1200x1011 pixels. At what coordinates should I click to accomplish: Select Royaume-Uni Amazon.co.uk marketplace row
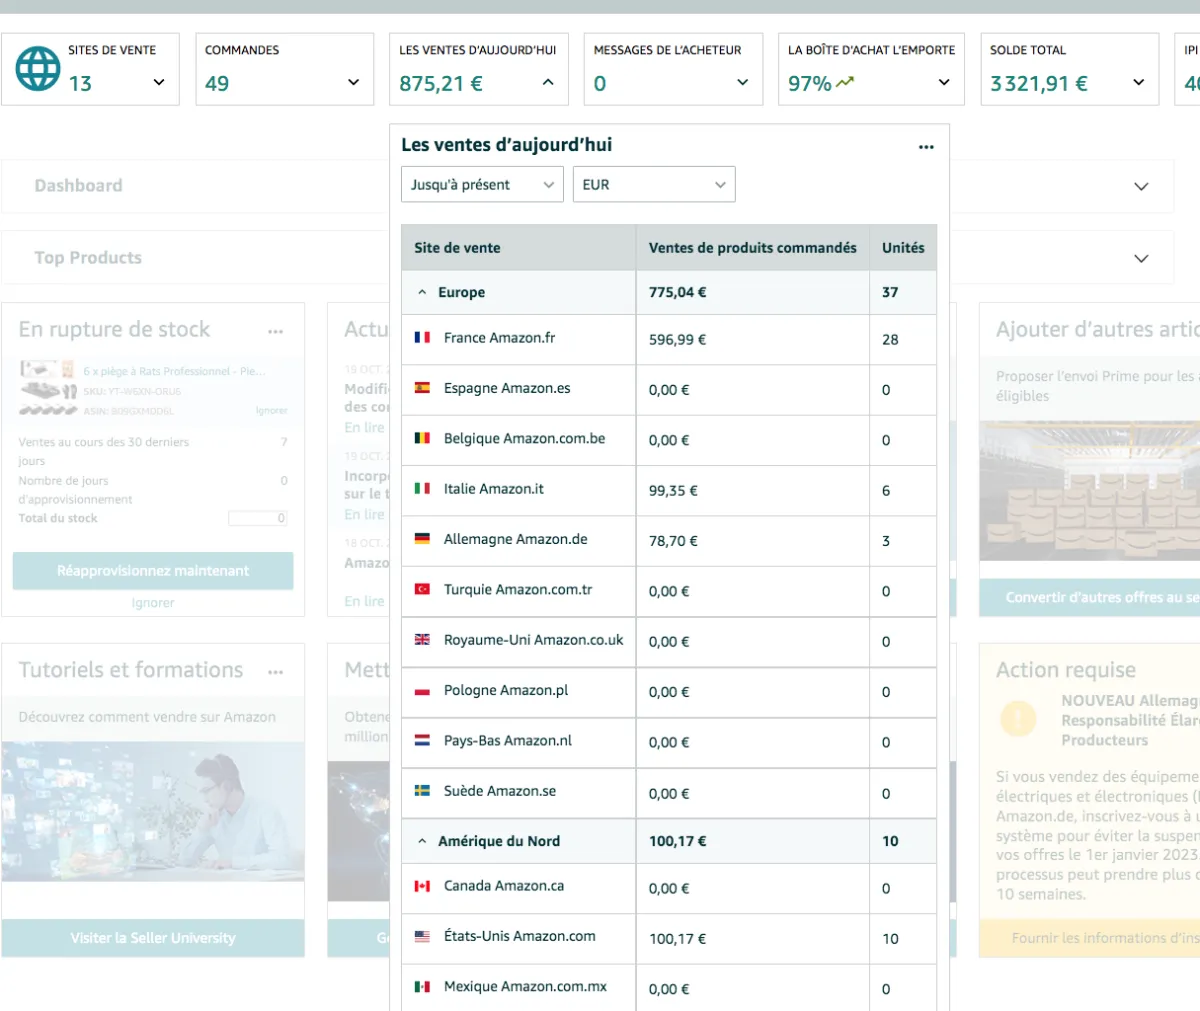669,641
